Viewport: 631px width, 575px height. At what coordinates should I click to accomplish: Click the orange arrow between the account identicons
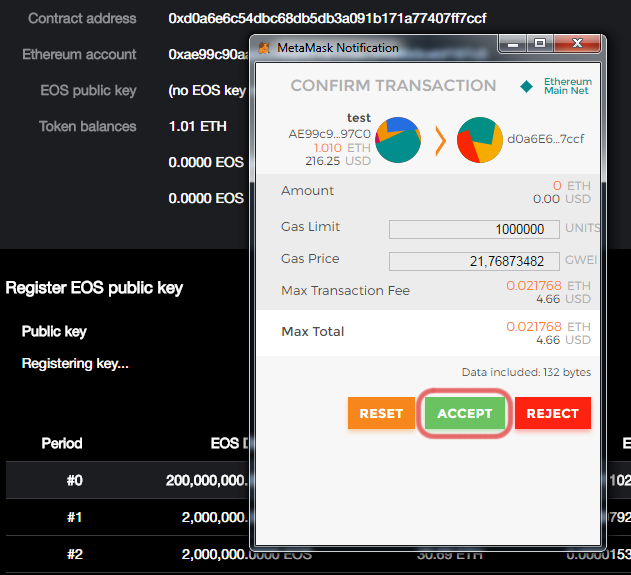[x=440, y=140]
